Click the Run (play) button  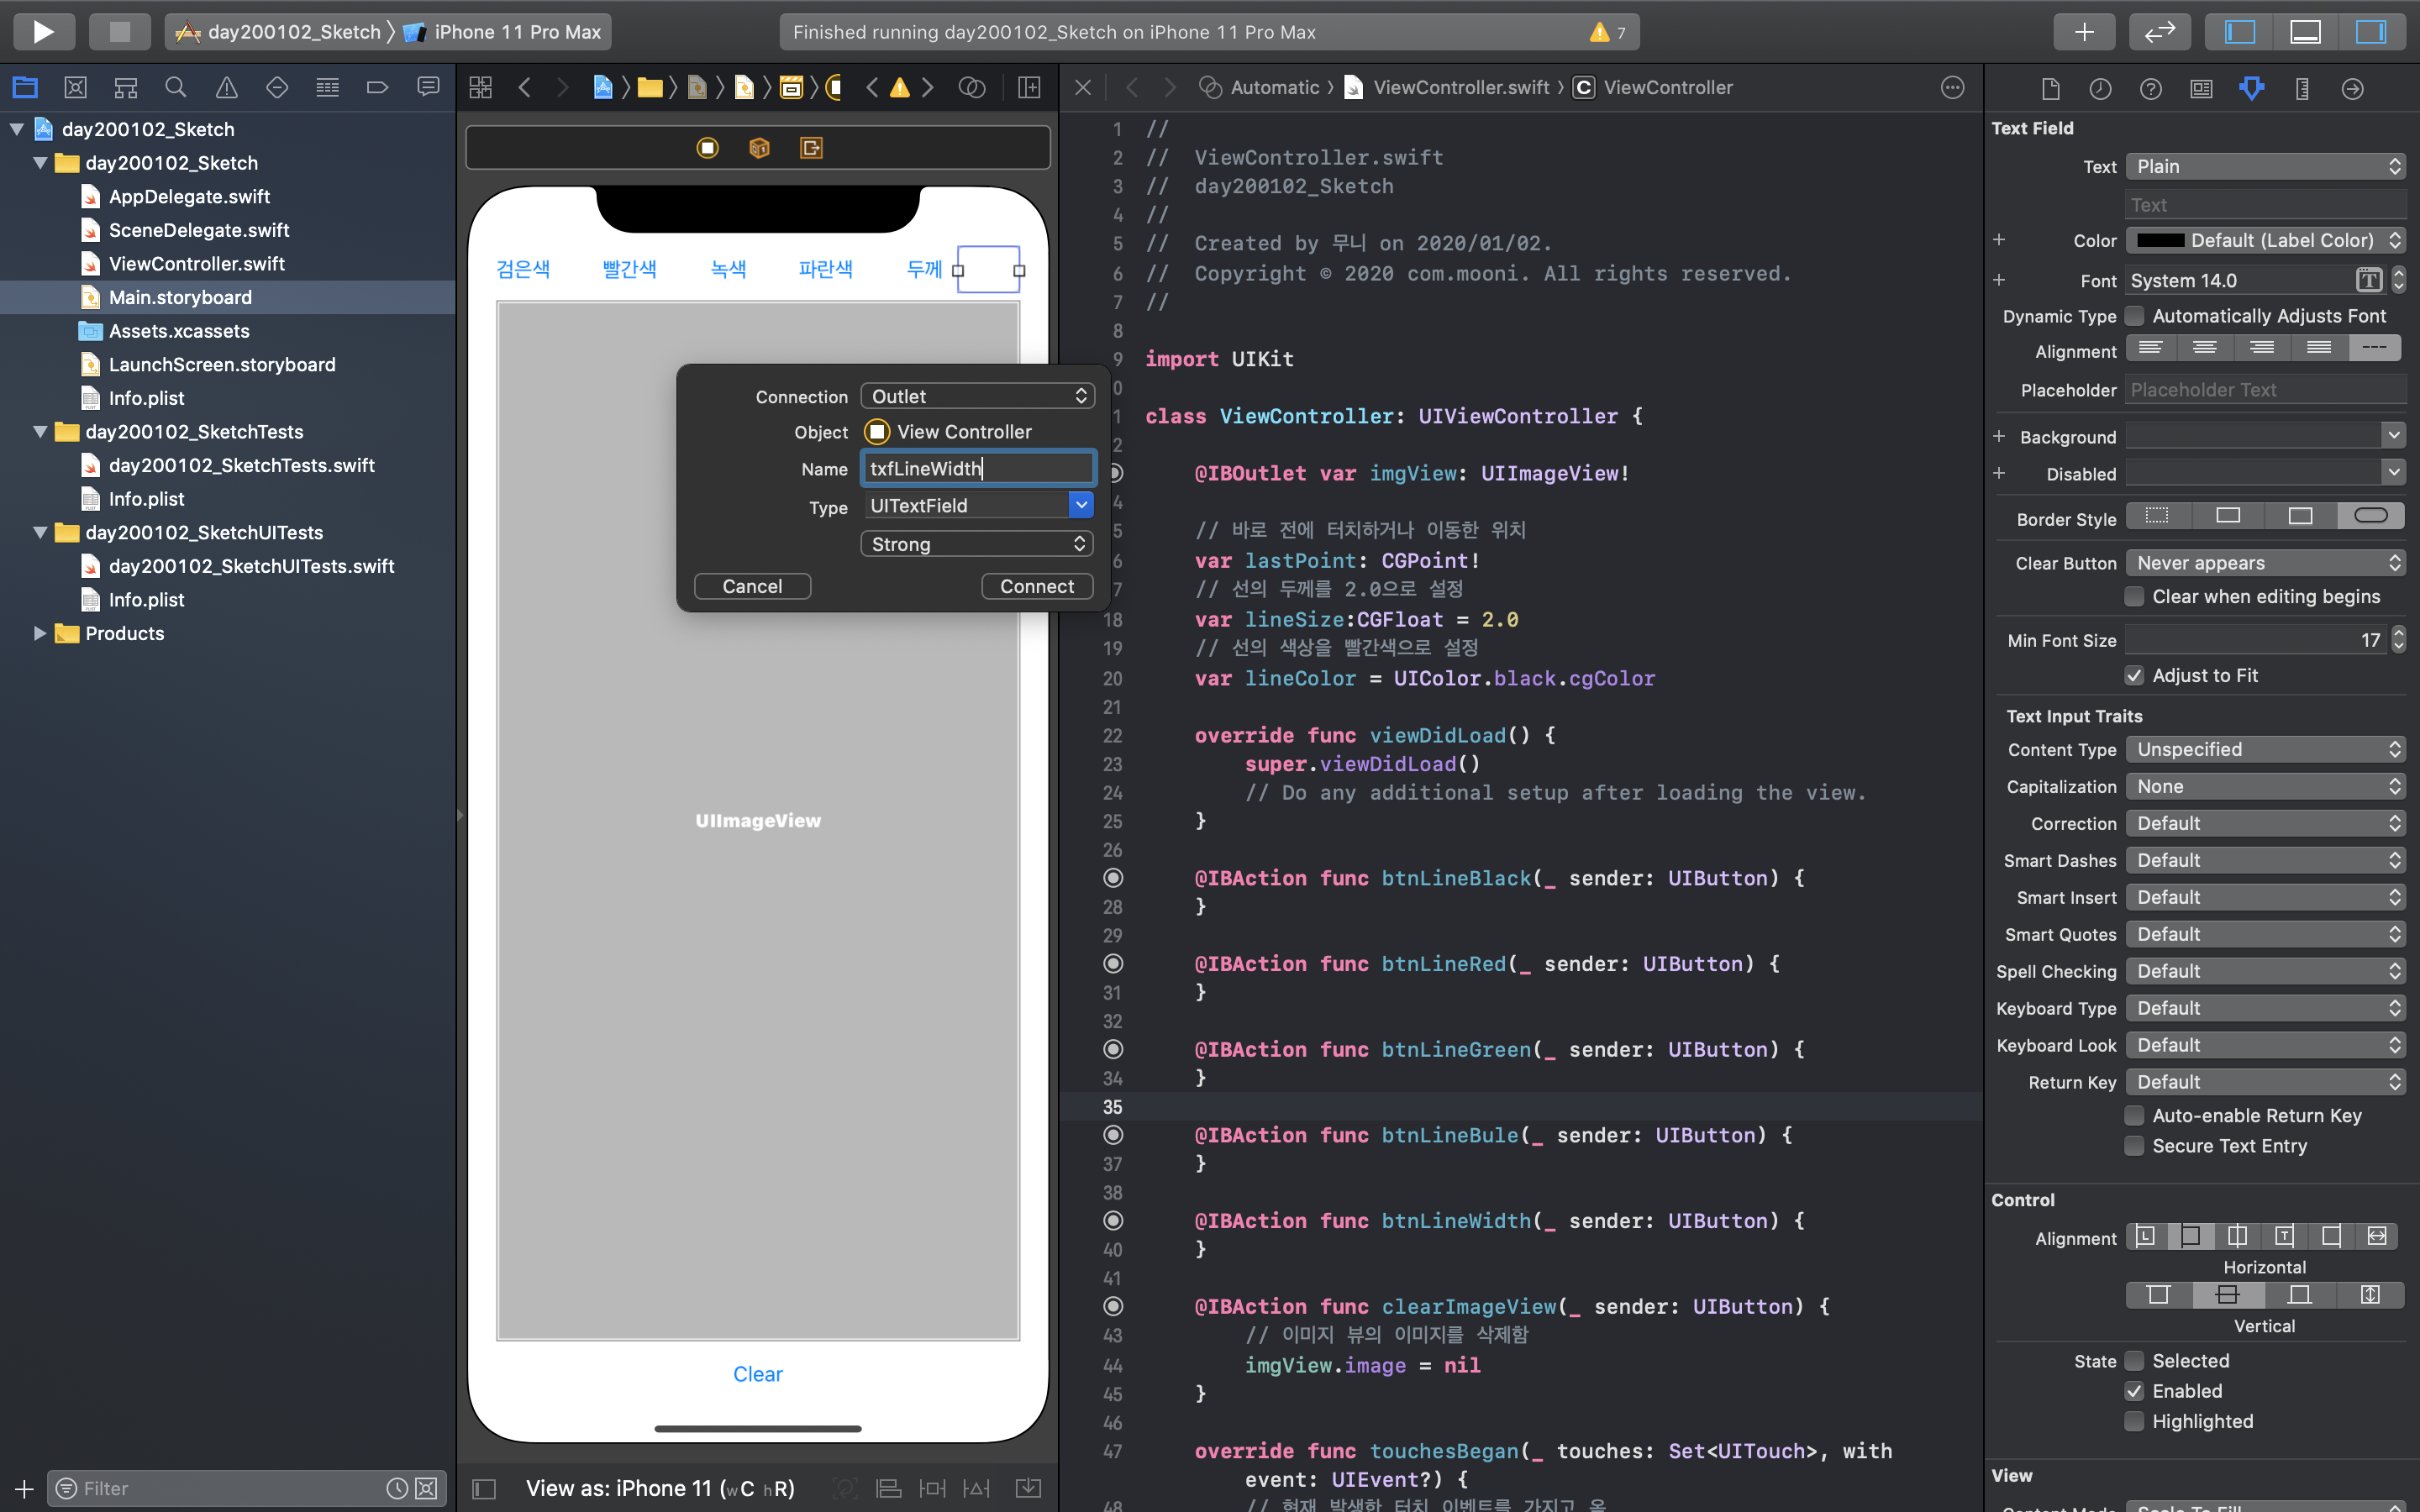point(43,32)
